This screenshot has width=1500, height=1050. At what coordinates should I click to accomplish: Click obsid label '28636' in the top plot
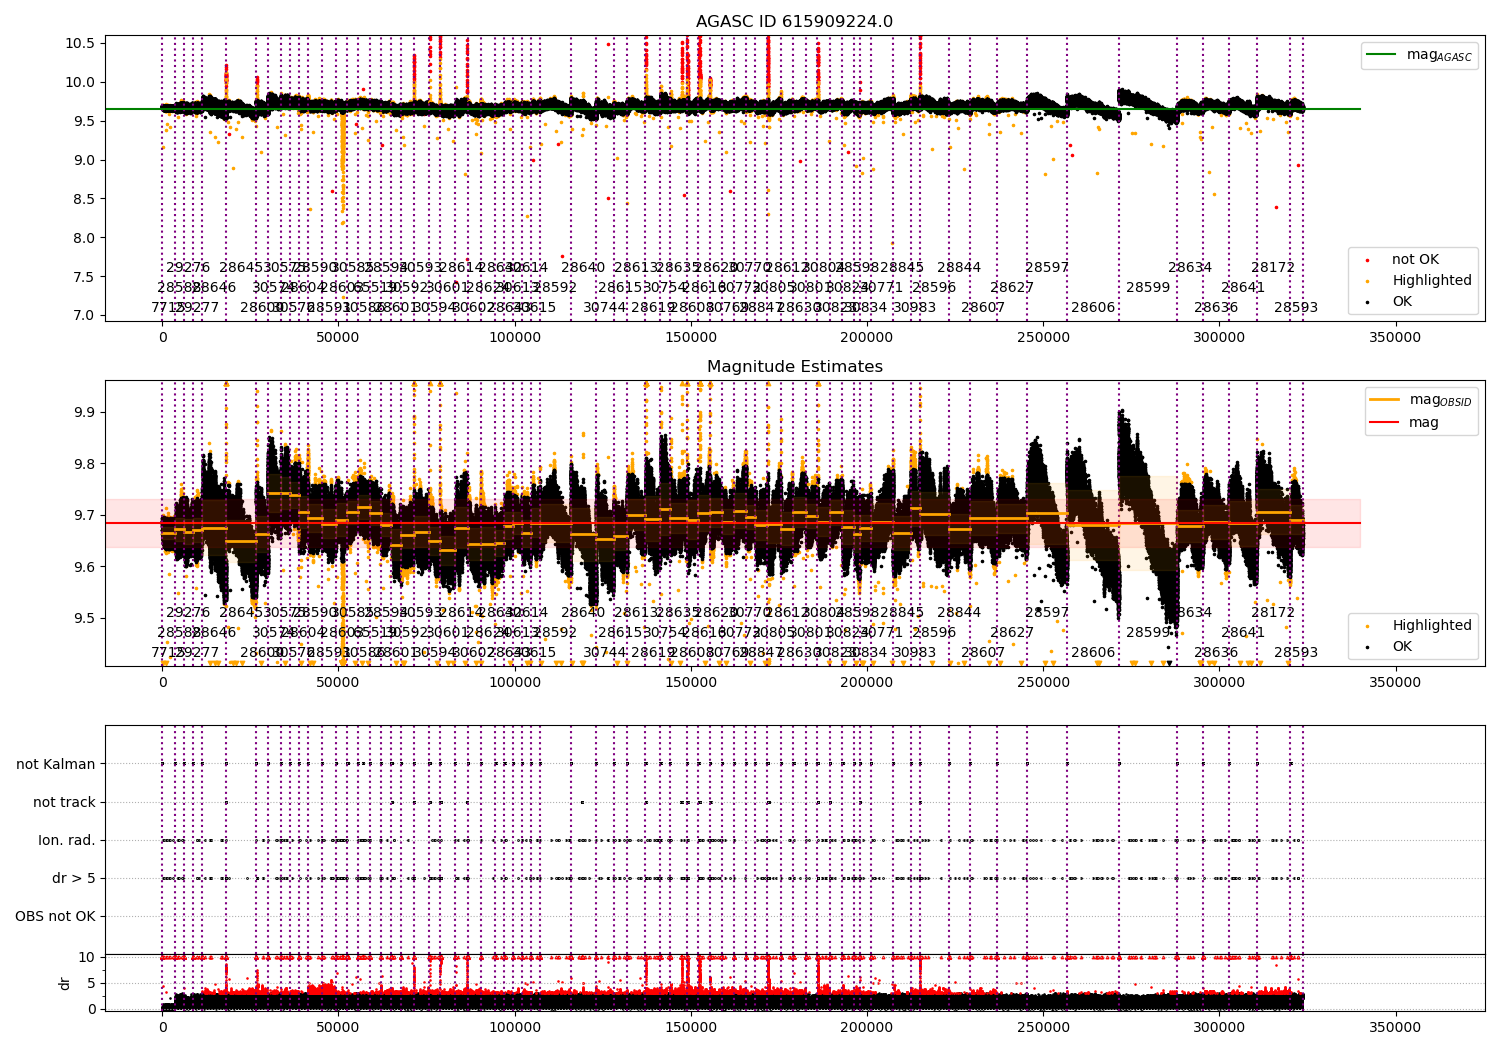[1216, 307]
